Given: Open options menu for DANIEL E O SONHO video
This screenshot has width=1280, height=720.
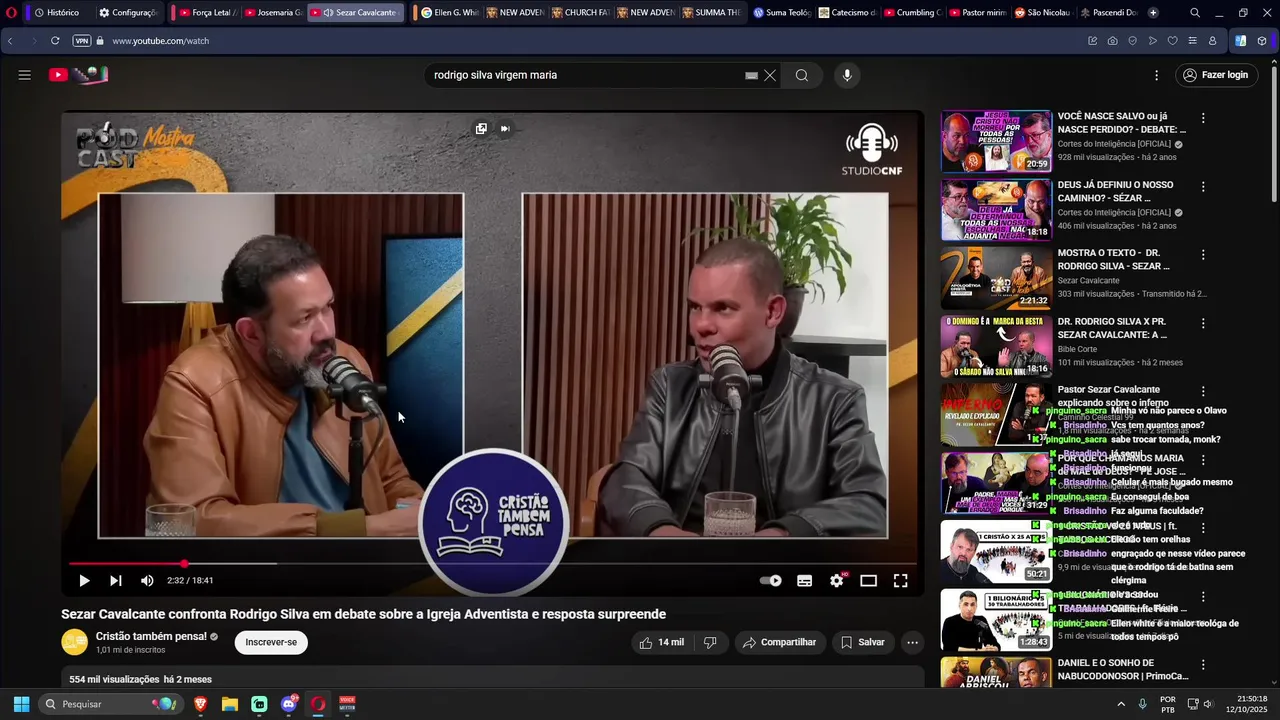Looking at the screenshot, I should coord(1203,665).
